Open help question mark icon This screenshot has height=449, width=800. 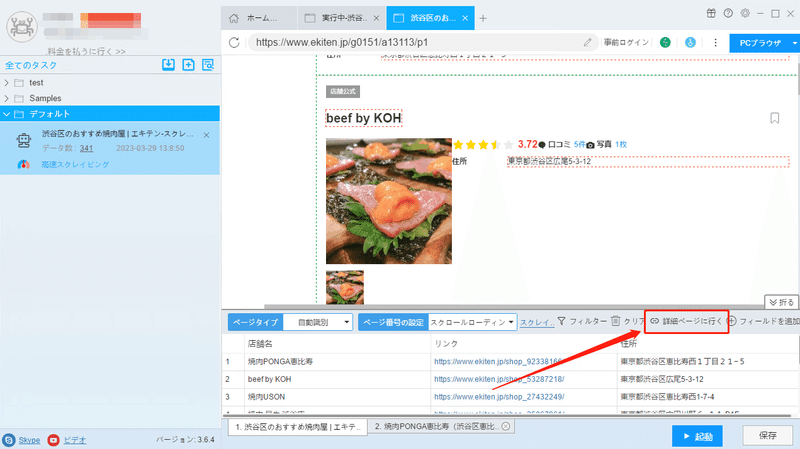(728, 13)
